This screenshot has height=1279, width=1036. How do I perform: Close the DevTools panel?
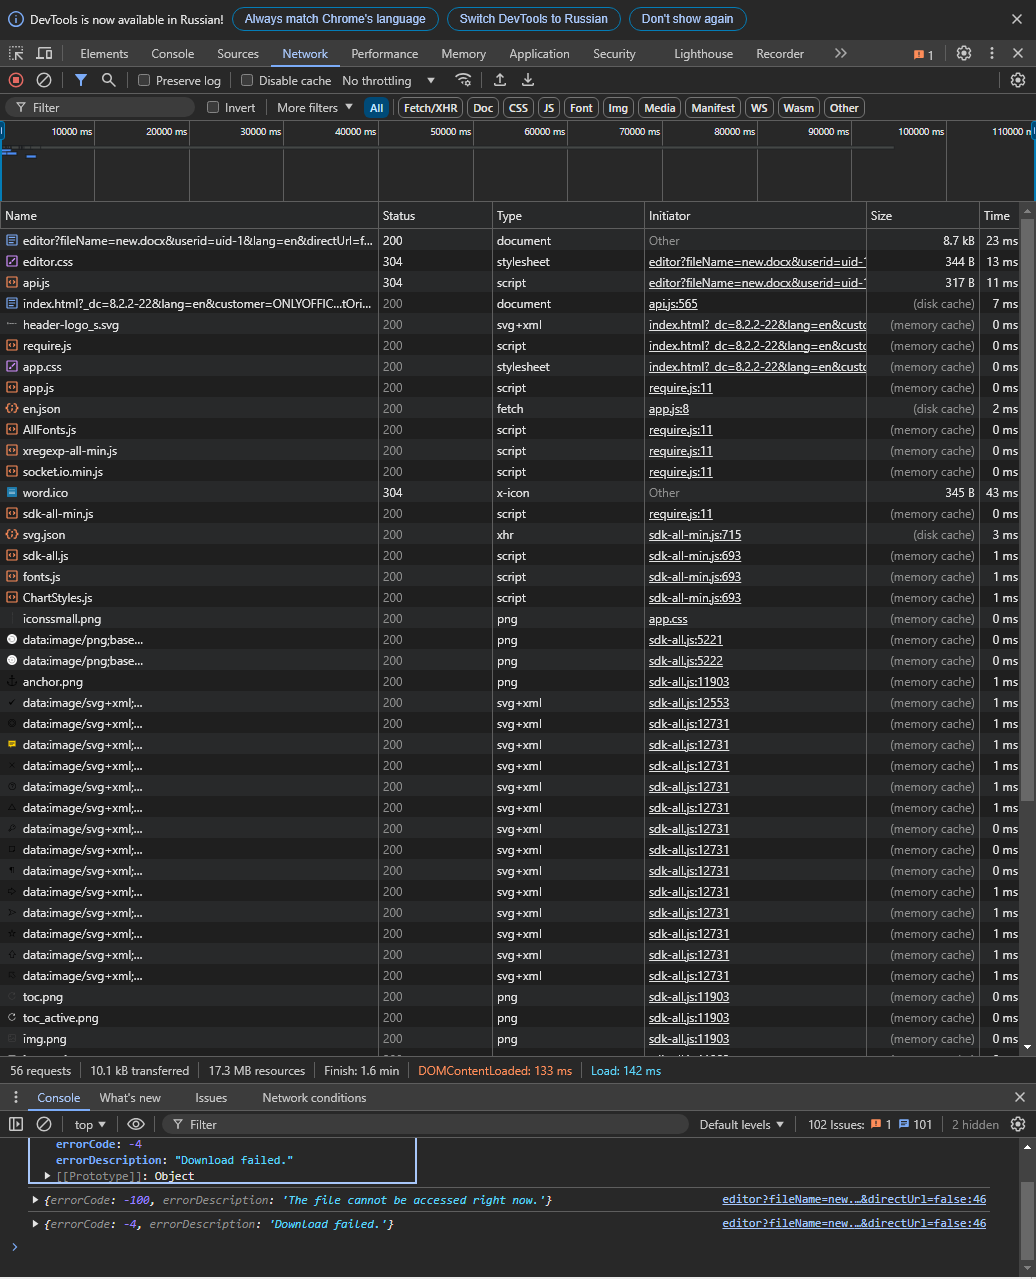click(x=1019, y=54)
